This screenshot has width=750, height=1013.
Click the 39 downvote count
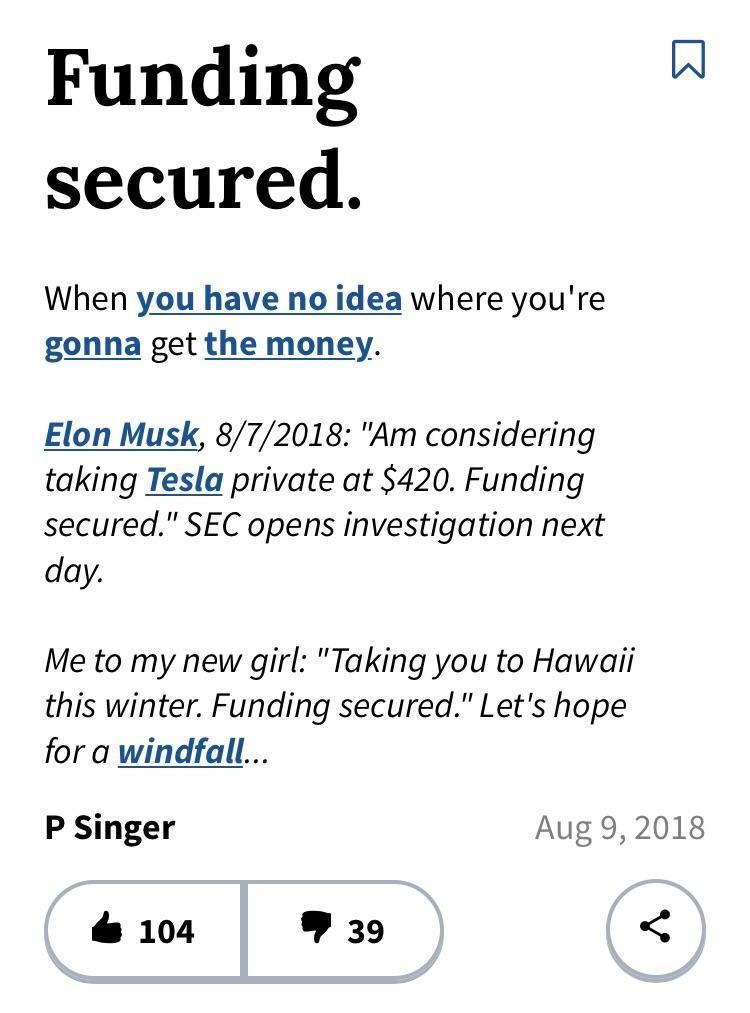point(365,931)
